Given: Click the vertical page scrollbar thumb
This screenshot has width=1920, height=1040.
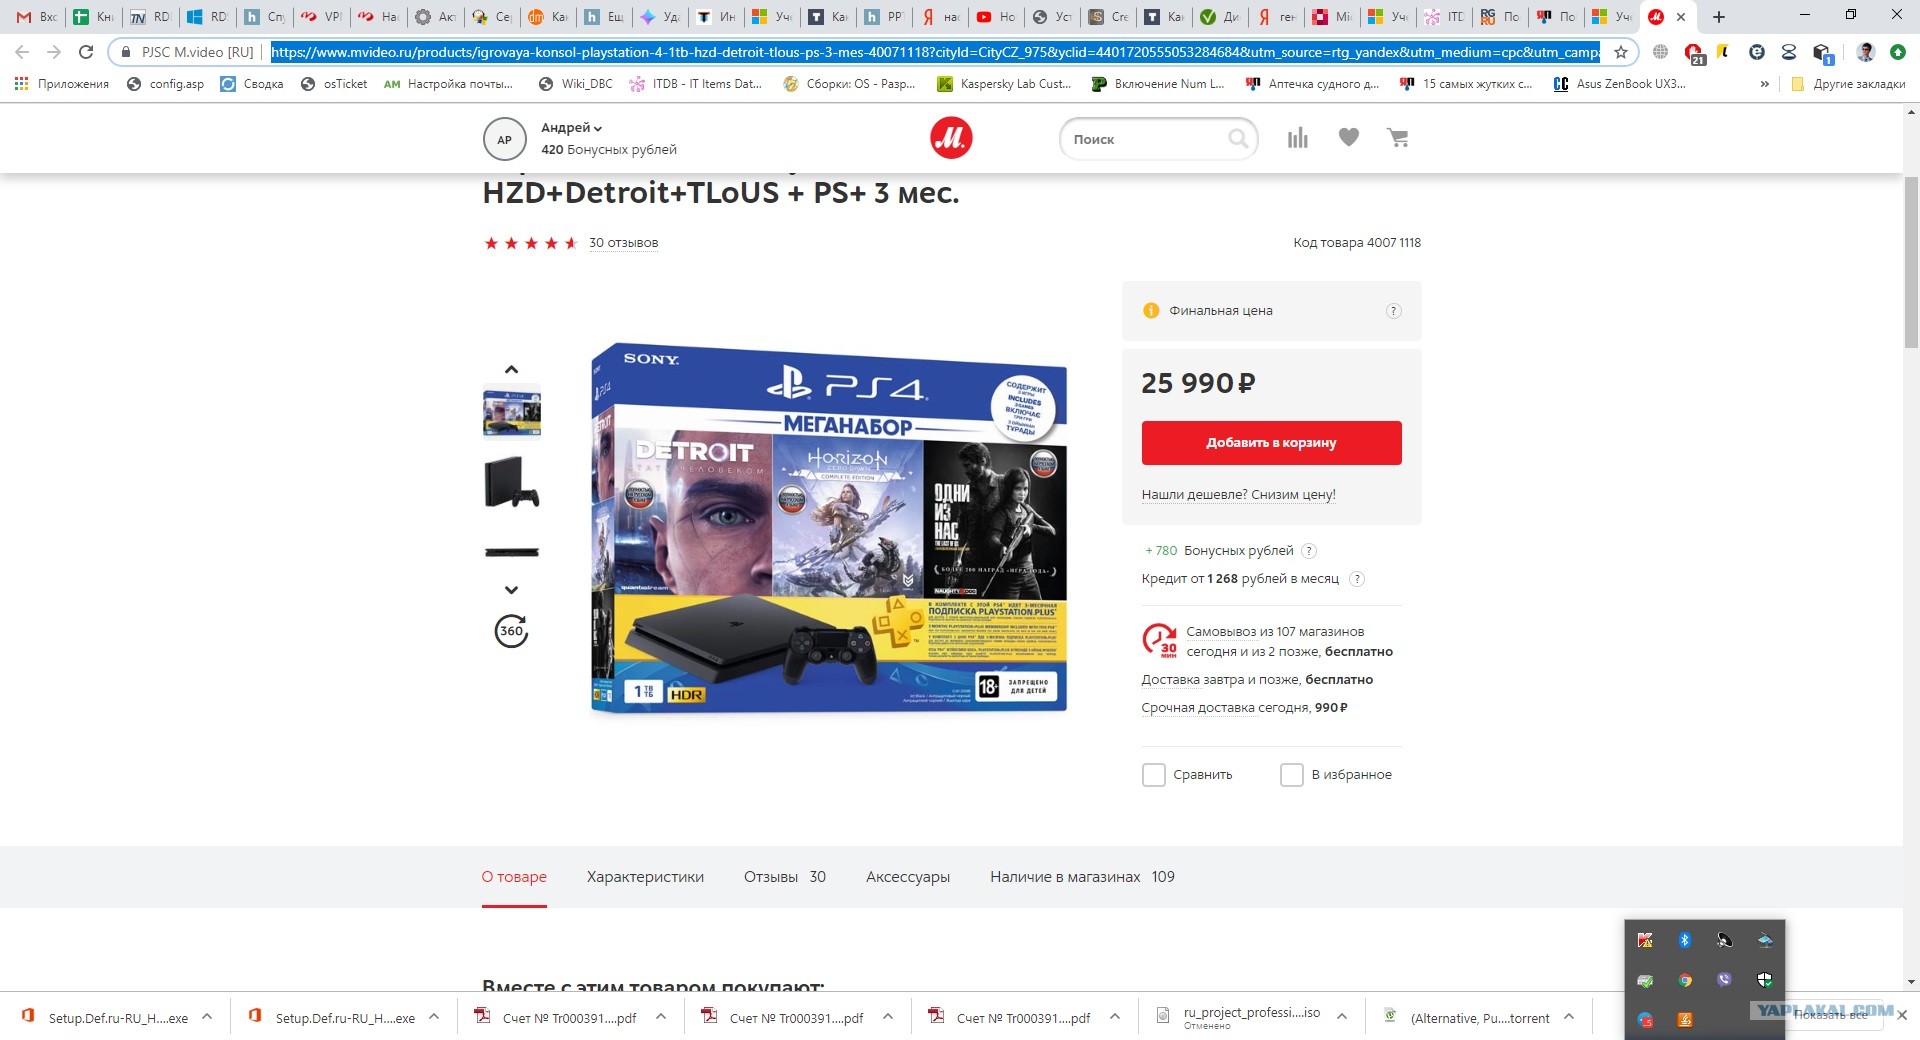Looking at the screenshot, I should click(x=1911, y=262).
